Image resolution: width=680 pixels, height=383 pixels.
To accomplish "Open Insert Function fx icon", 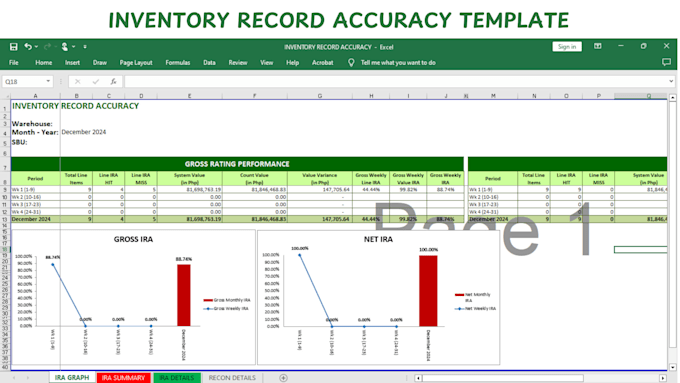I will point(113,81).
